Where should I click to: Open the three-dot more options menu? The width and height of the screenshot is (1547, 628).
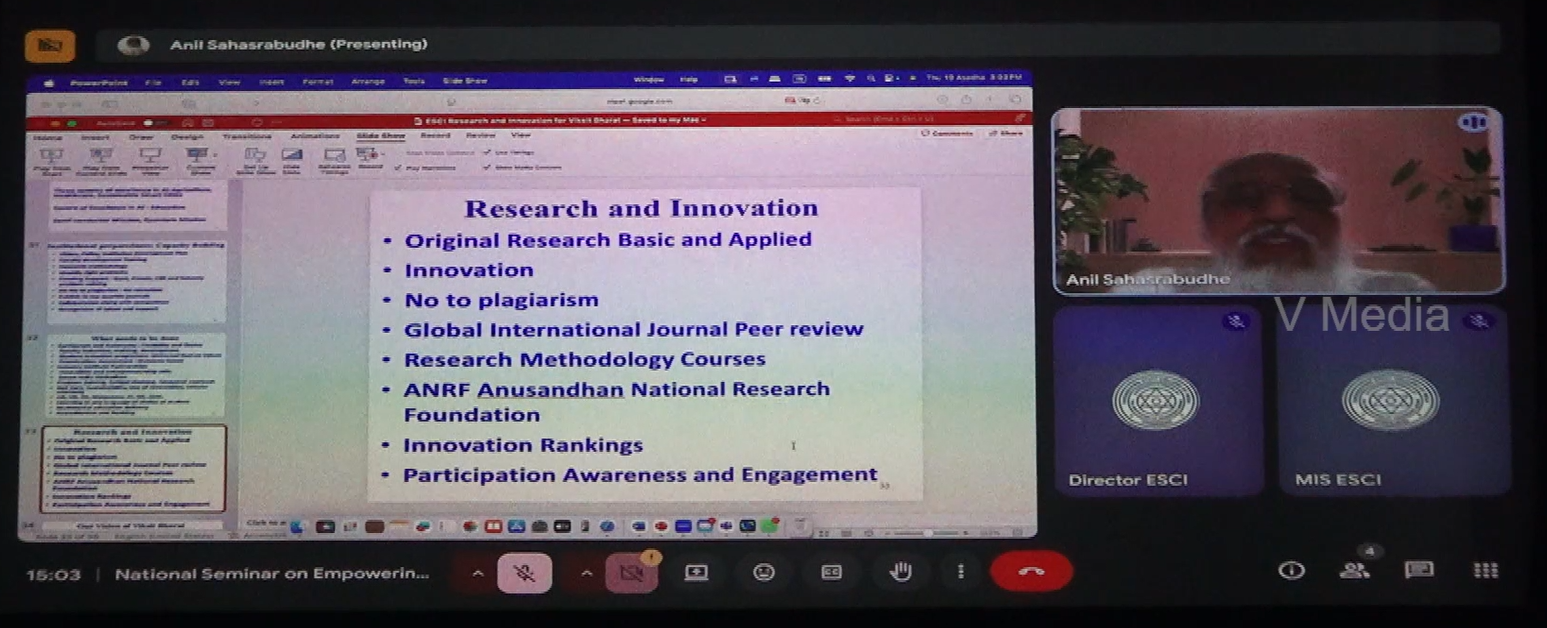(960, 571)
